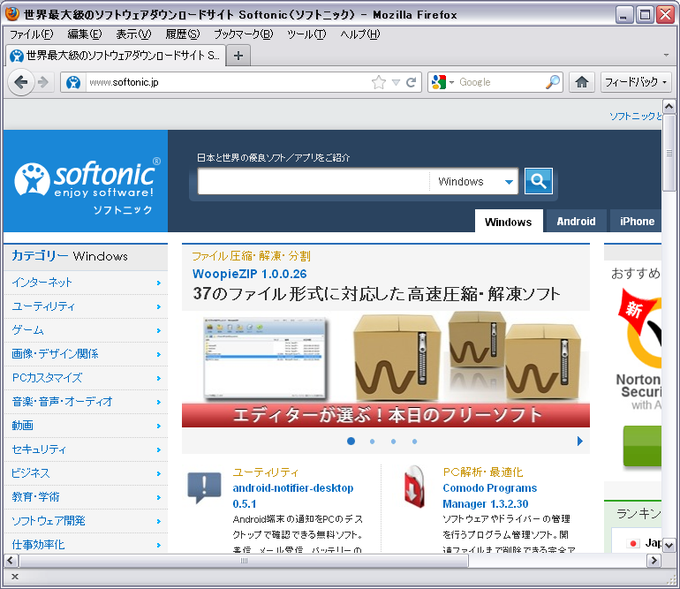Click the ファイル圧縮・解凍・分割 category label
Image resolution: width=680 pixels, height=589 pixels.
[x=251, y=256]
